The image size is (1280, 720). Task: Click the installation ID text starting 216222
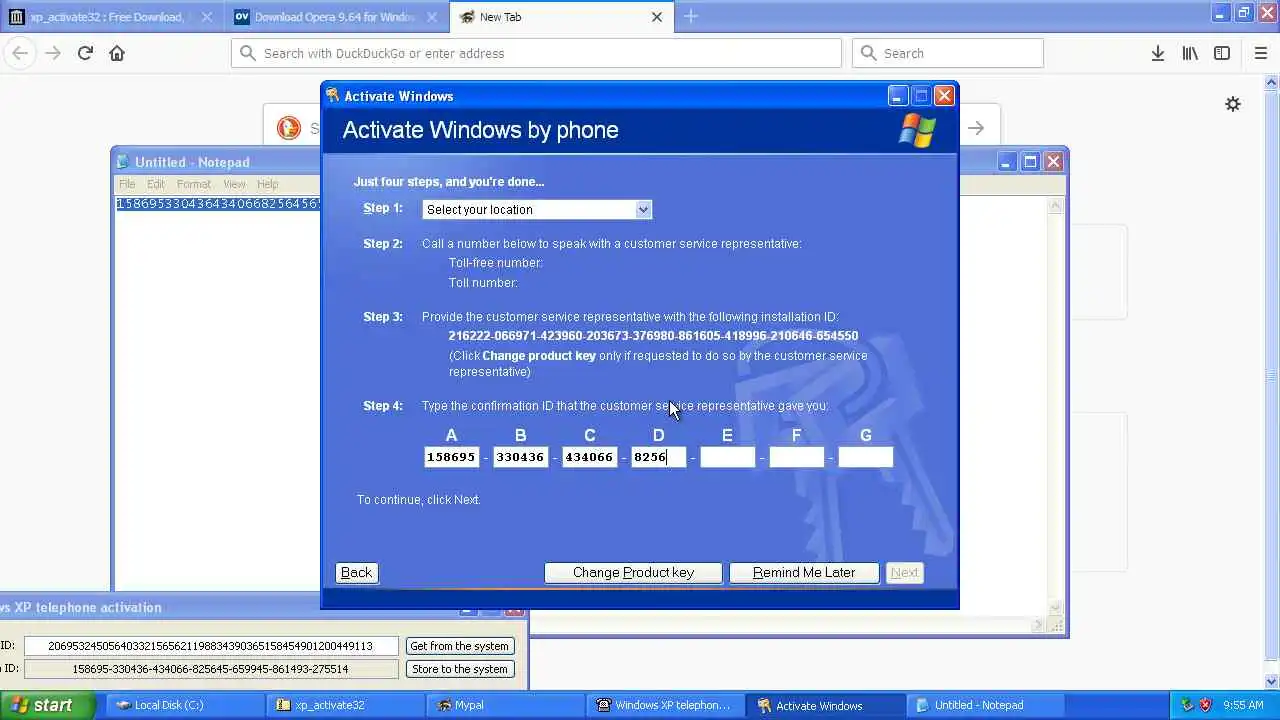coord(653,336)
